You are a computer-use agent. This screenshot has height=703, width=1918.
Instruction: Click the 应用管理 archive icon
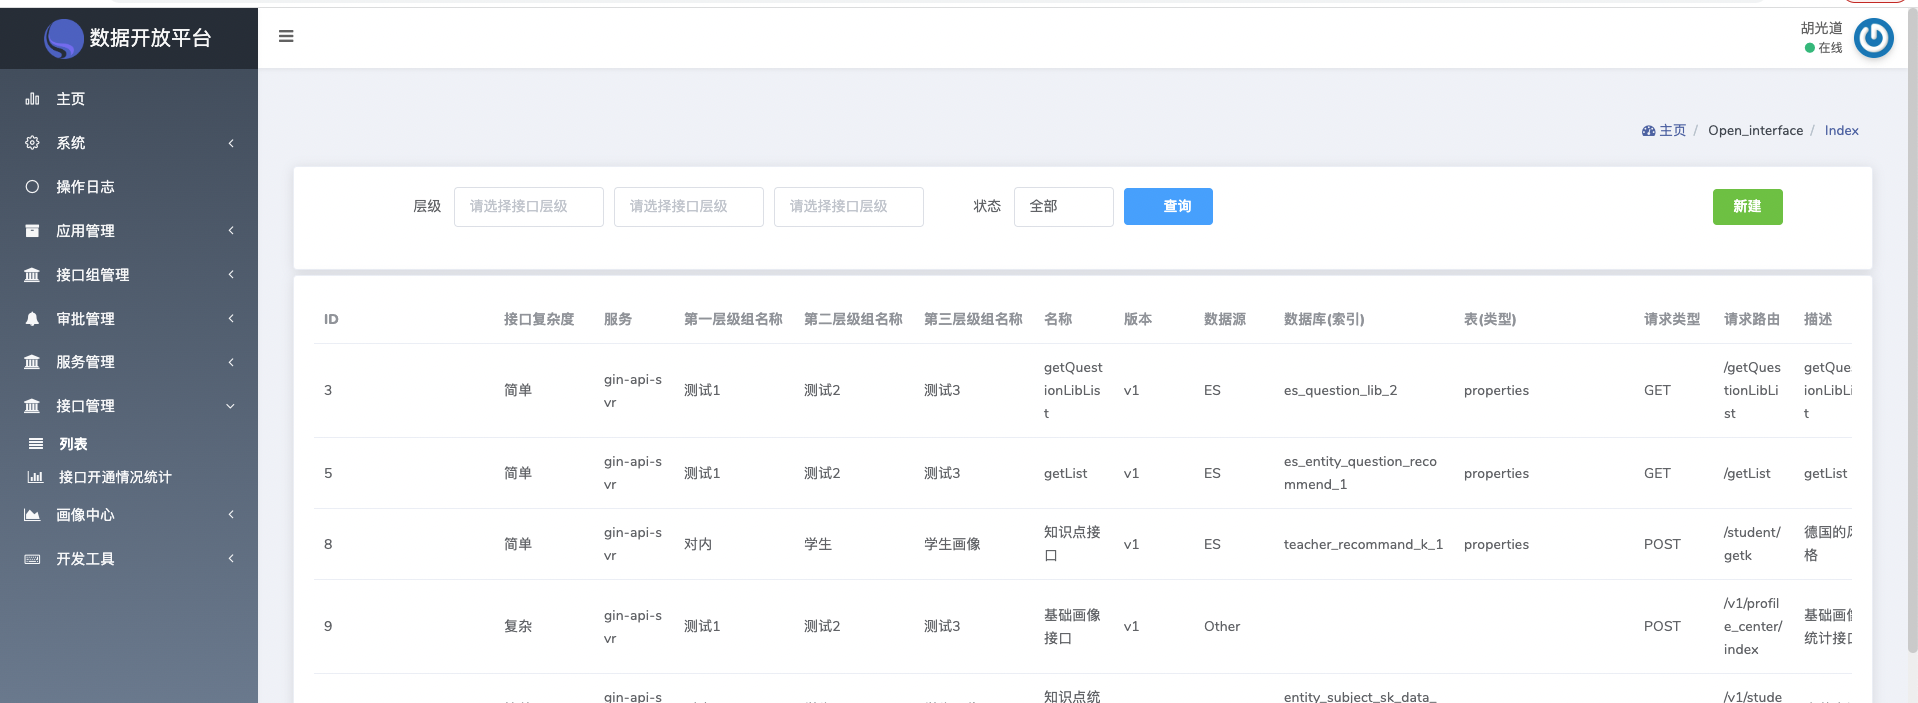[x=32, y=231]
